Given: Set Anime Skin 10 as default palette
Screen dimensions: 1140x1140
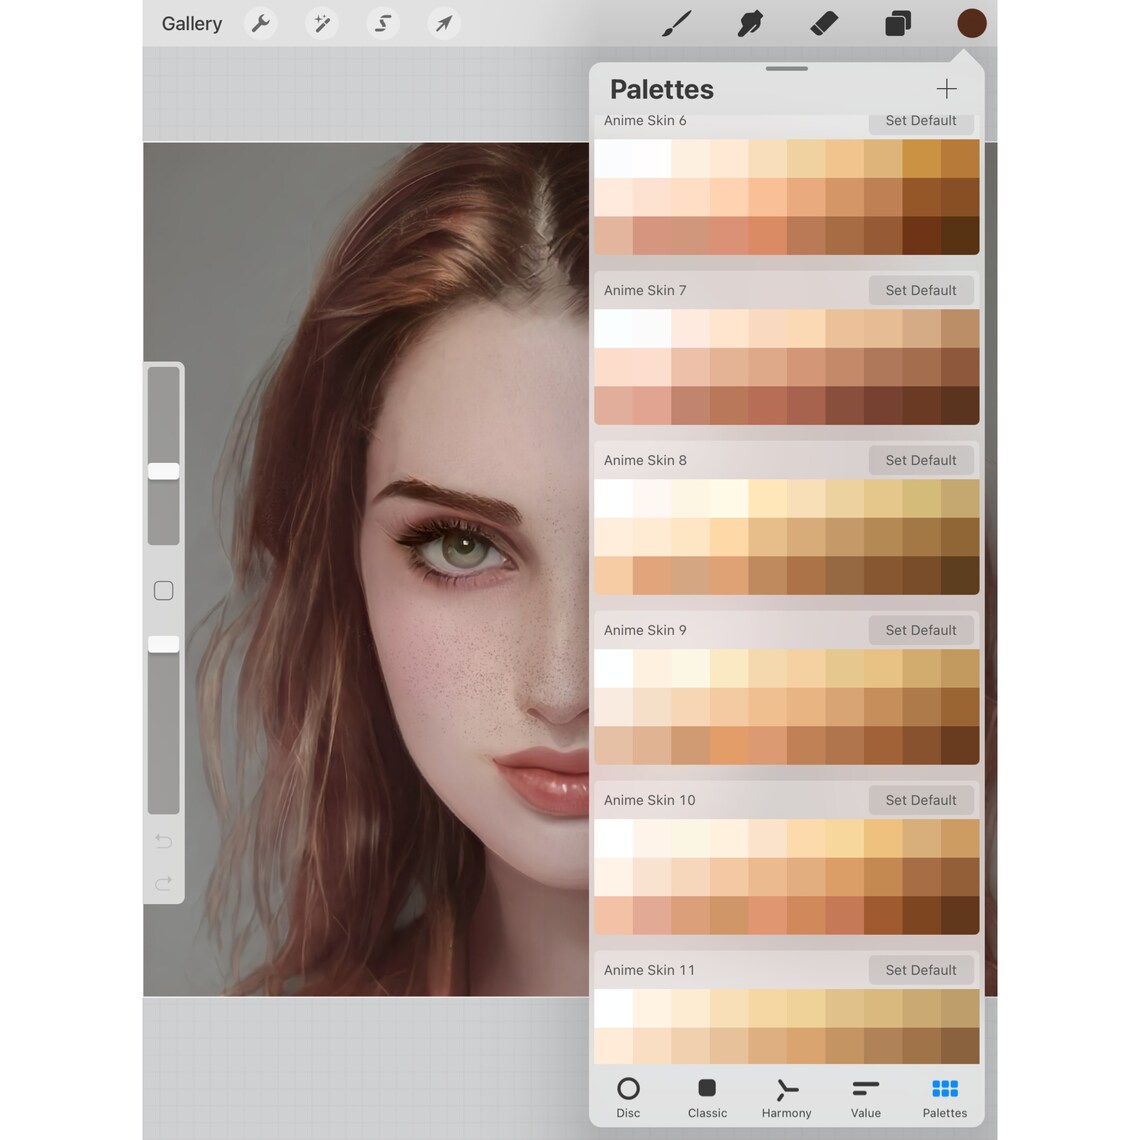Looking at the screenshot, I should (920, 800).
